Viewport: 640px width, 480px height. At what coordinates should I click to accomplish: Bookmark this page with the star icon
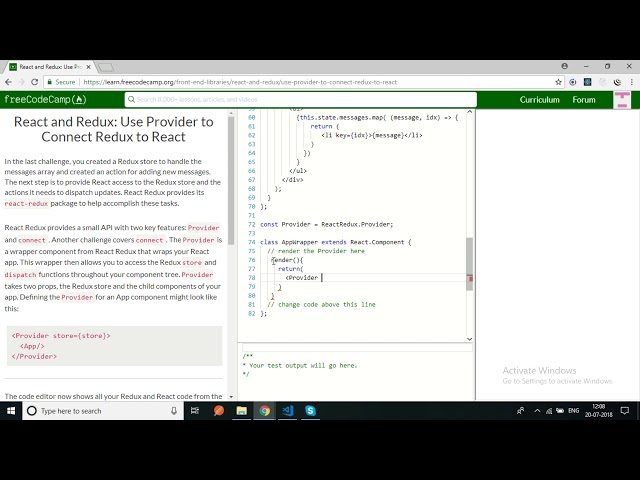pos(558,82)
